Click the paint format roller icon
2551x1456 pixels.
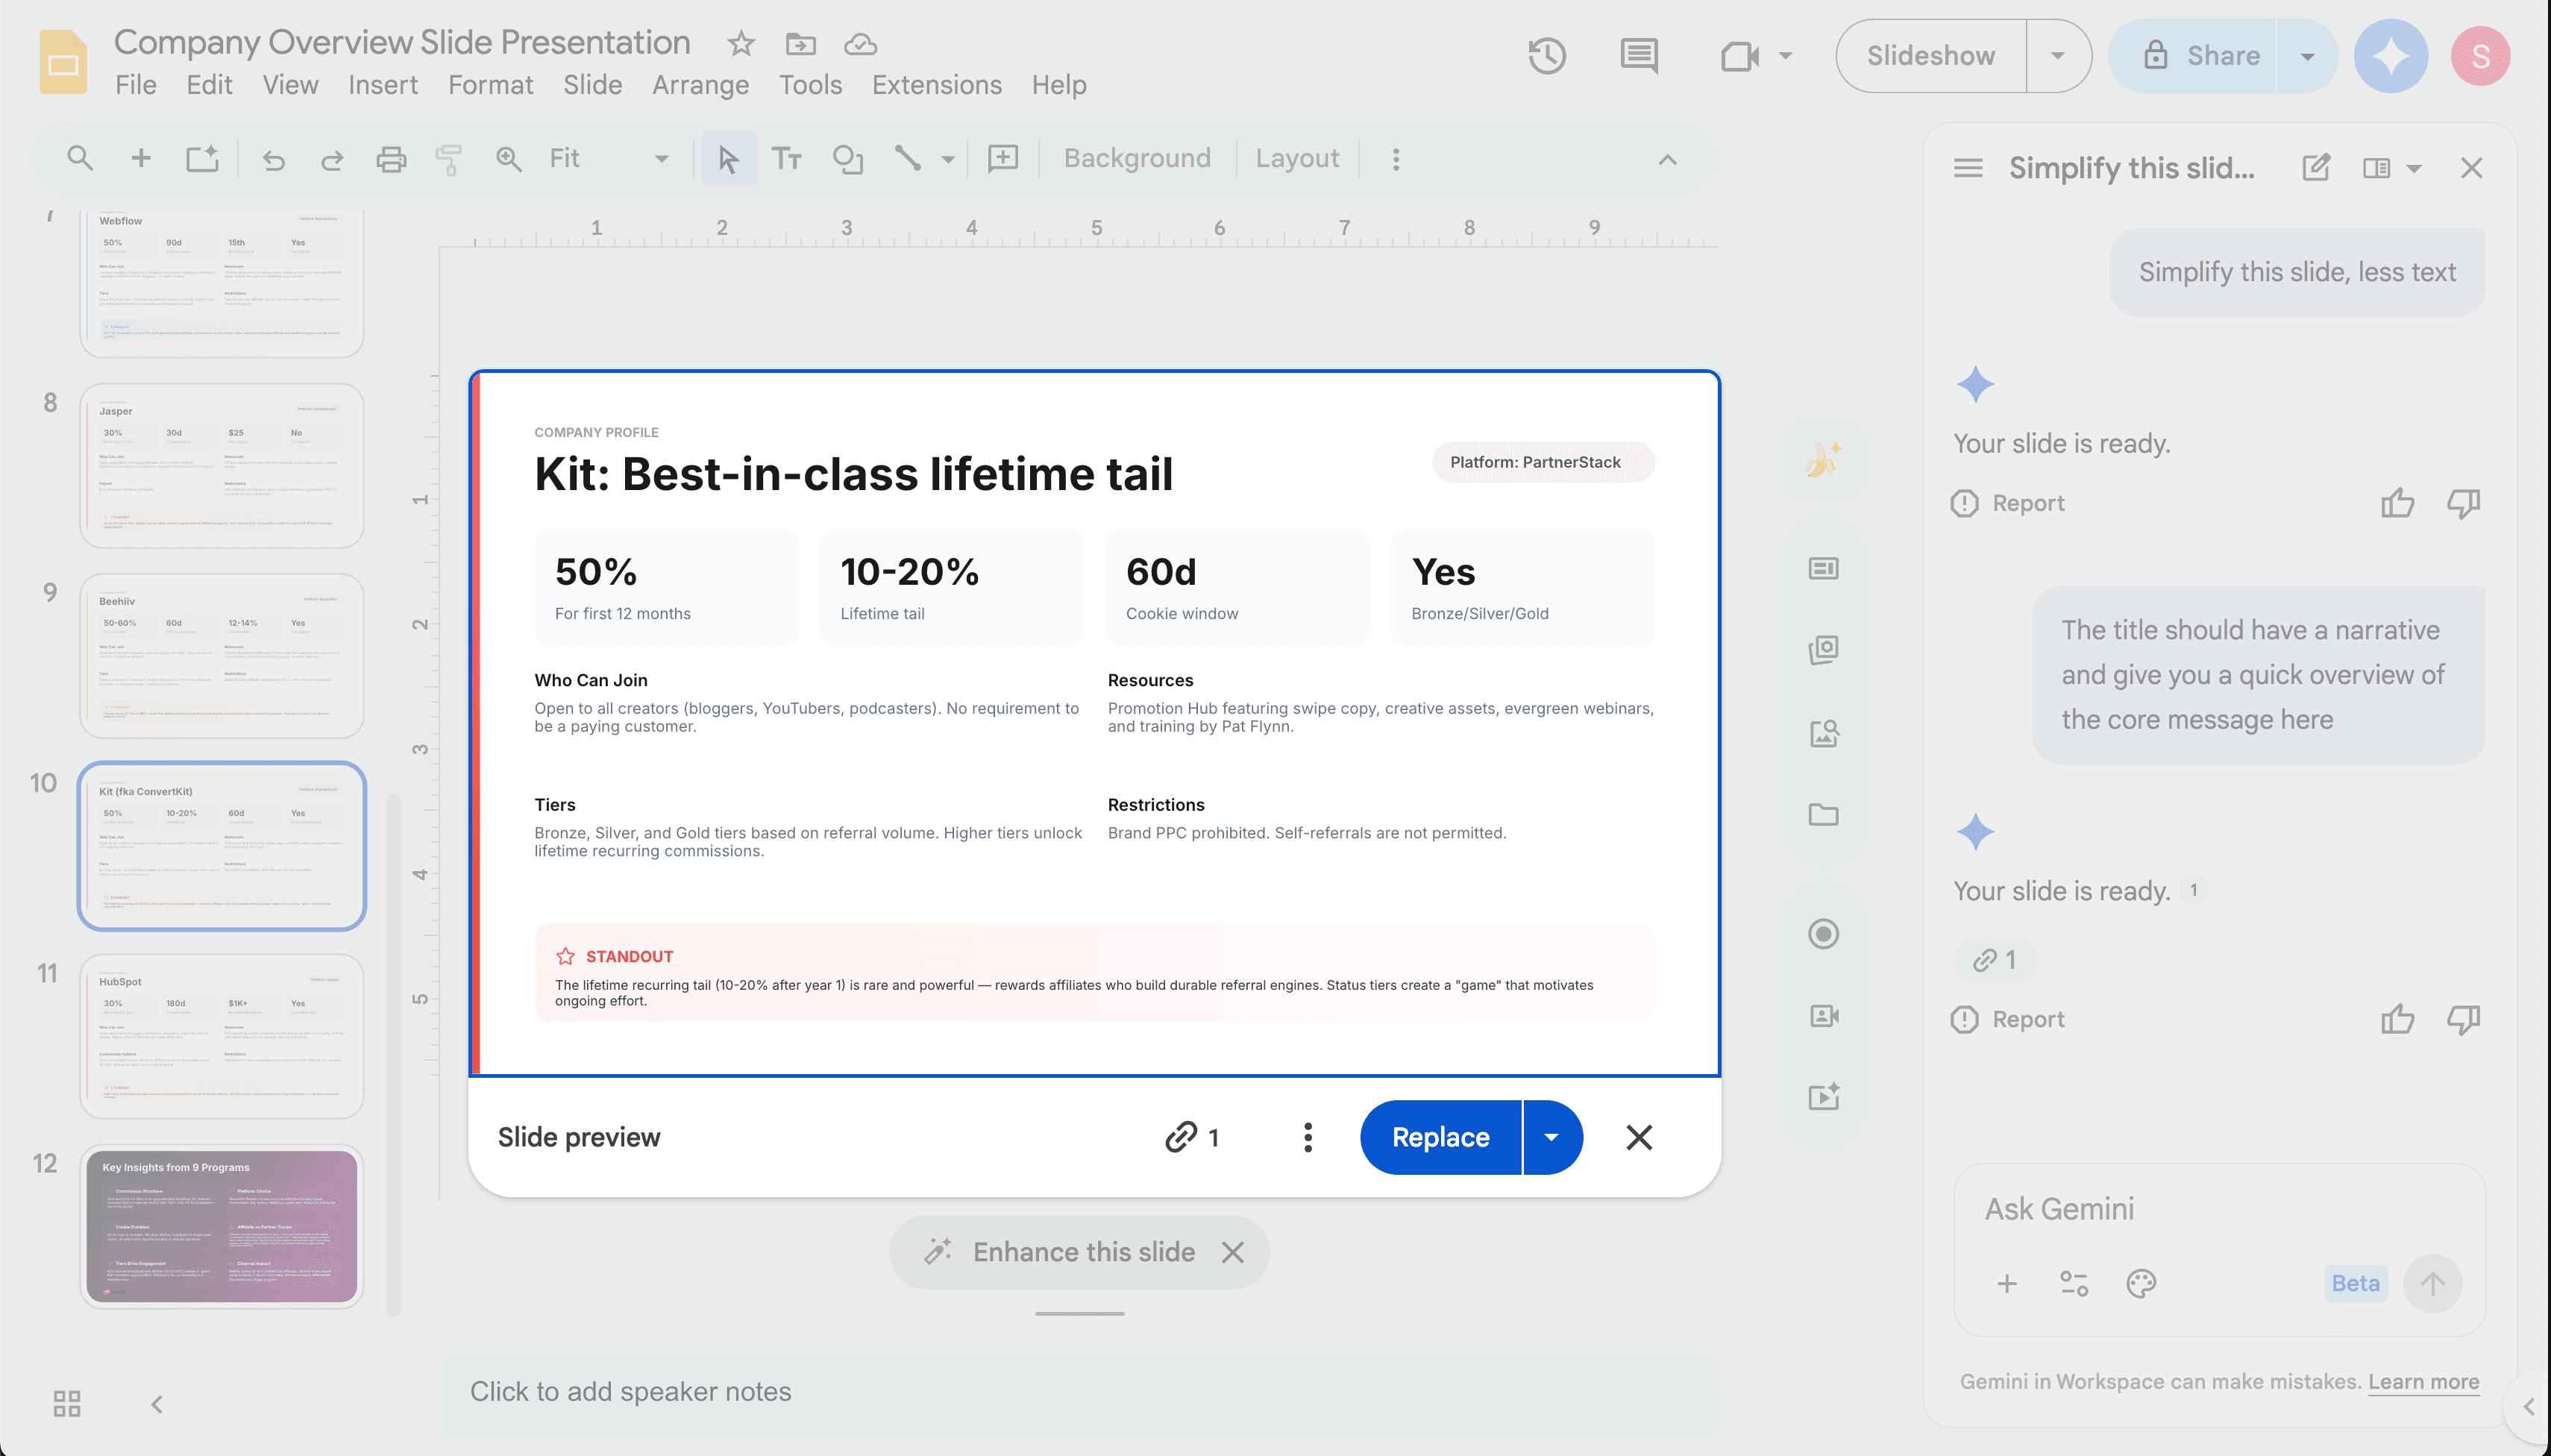(449, 159)
